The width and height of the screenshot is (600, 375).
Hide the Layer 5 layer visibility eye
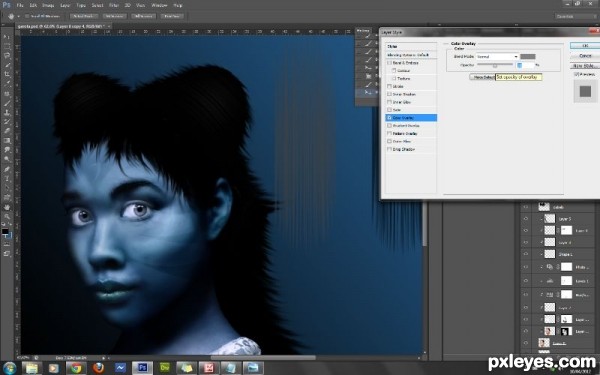525,219
